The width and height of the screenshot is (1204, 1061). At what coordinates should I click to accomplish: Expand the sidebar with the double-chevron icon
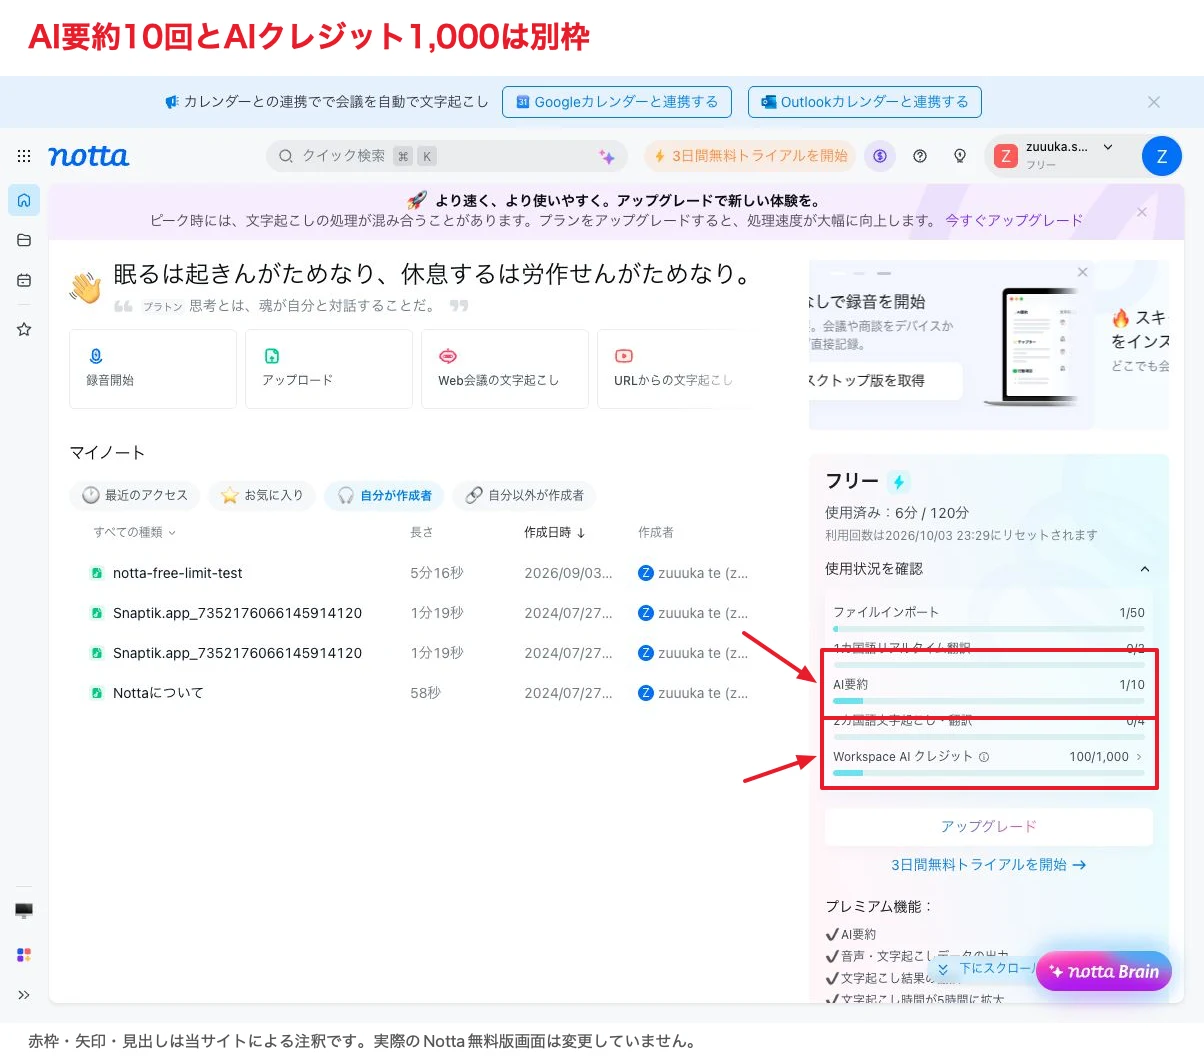24,995
